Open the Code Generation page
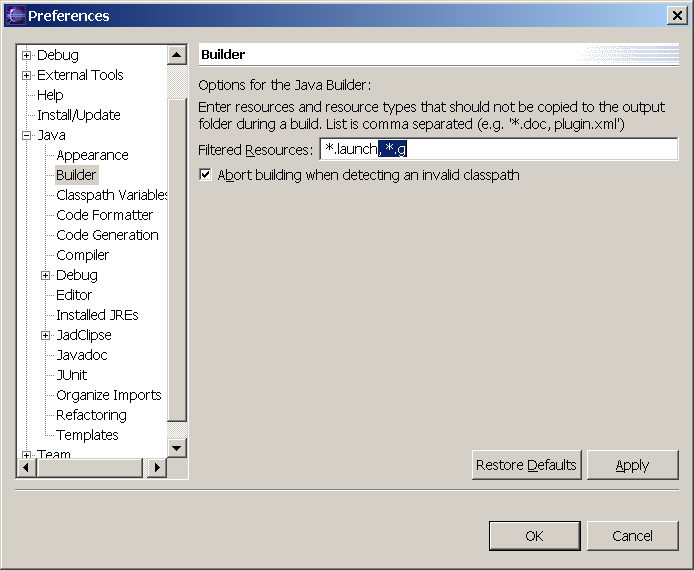The image size is (694, 570). click(107, 235)
